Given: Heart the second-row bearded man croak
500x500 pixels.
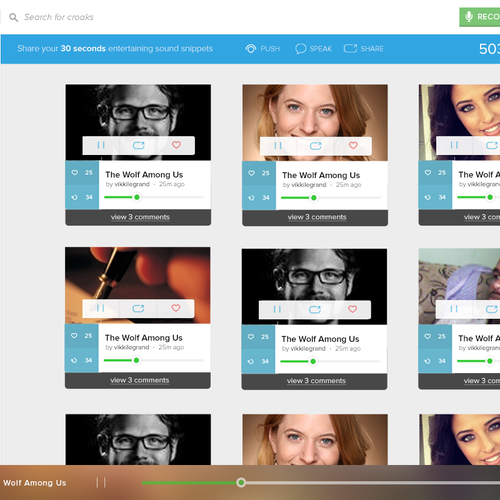Looking at the screenshot, I should tap(353, 310).
